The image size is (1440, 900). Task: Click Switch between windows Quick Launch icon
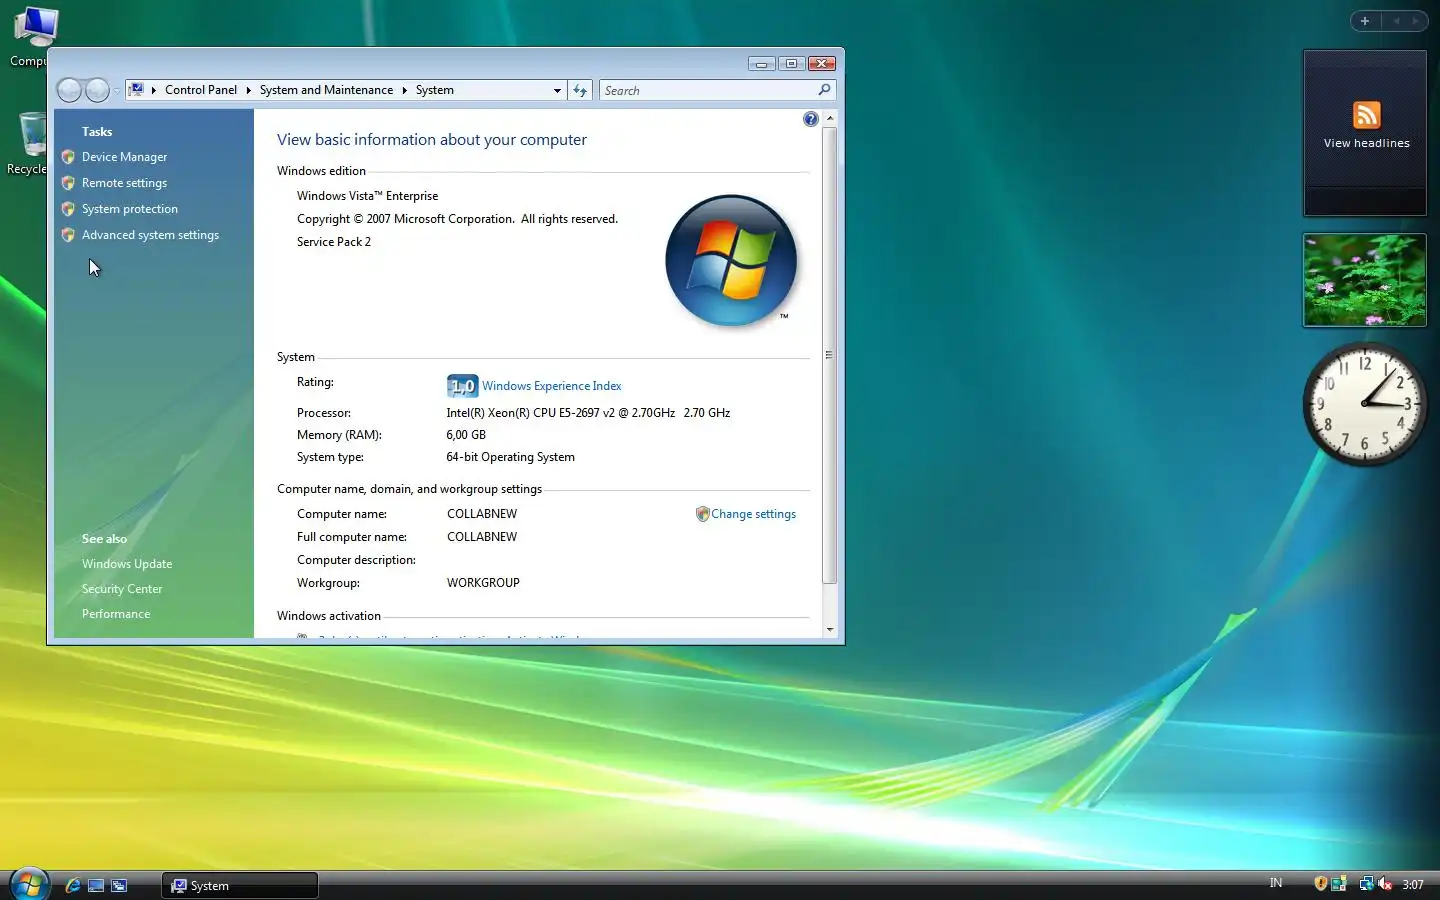[x=119, y=885]
